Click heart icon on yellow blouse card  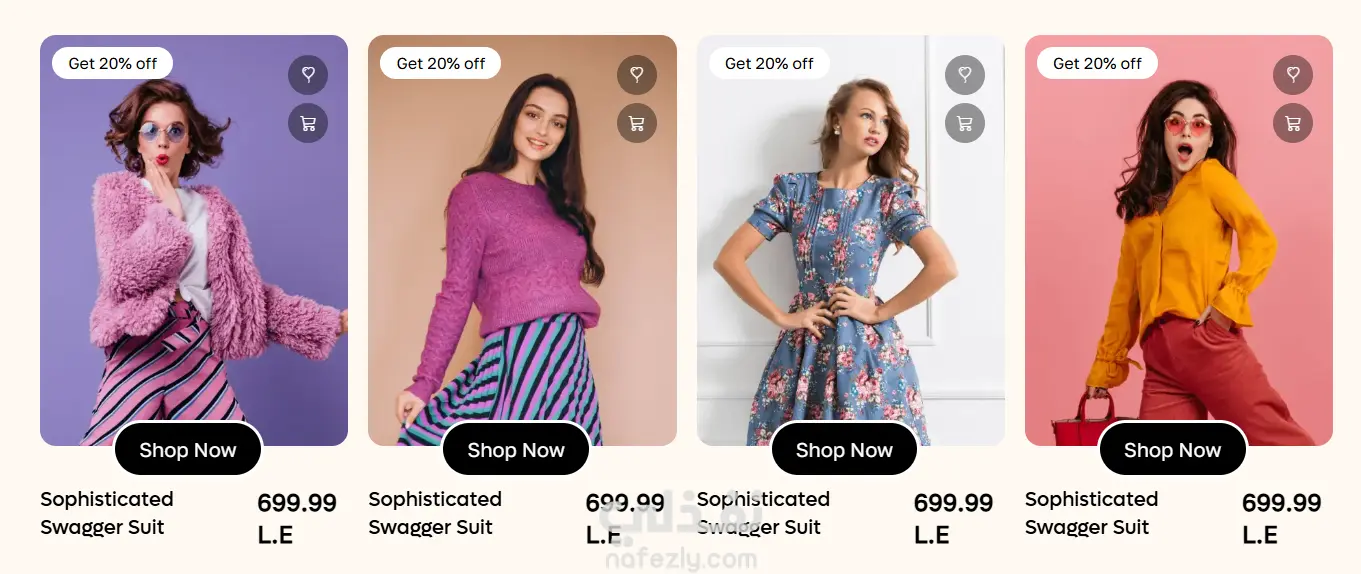coord(1293,75)
